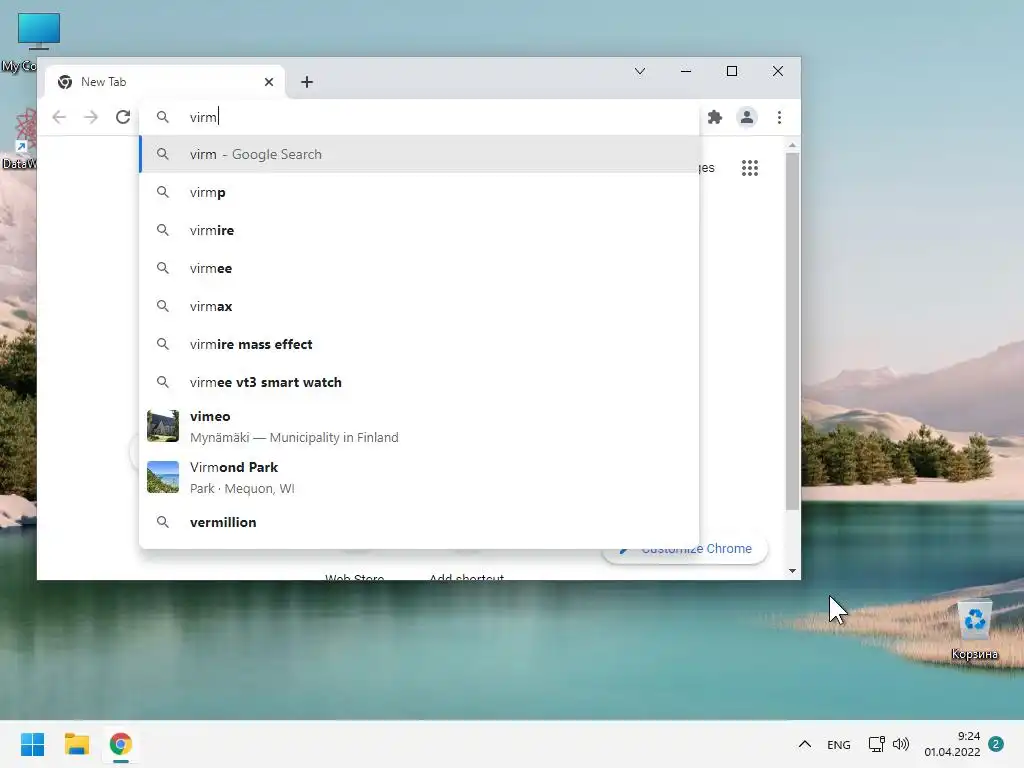Viewport: 1024px width, 768px height.
Task: Open the notification badge showing 2
Action: click(x=996, y=744)
